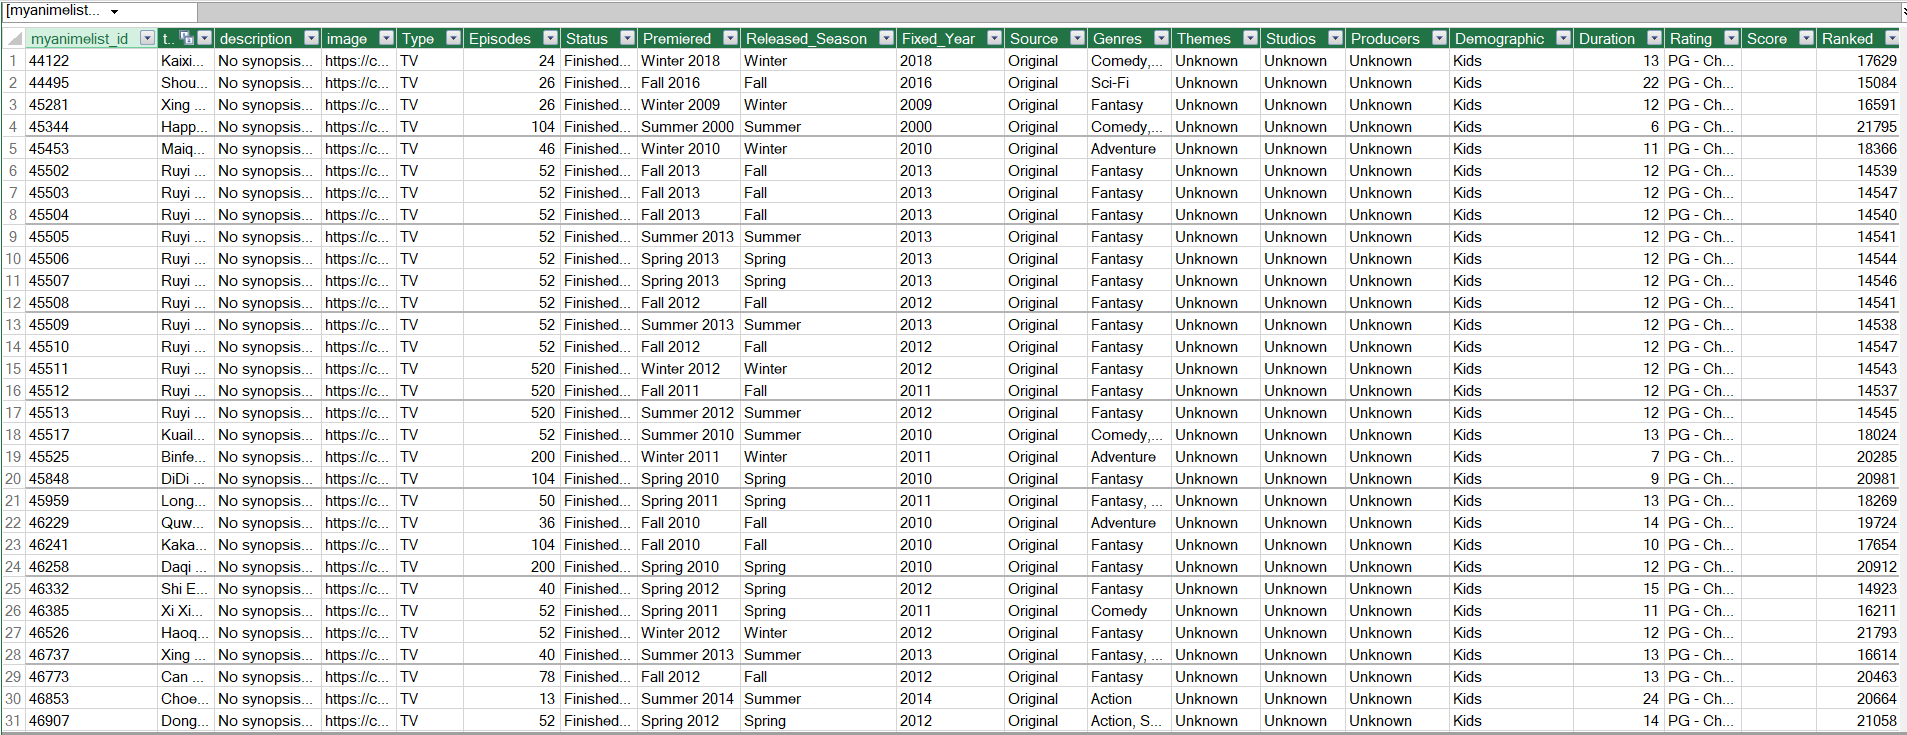Open the Genres column filter dropdown
The image size is (1907, 735).
(1161, 38)
